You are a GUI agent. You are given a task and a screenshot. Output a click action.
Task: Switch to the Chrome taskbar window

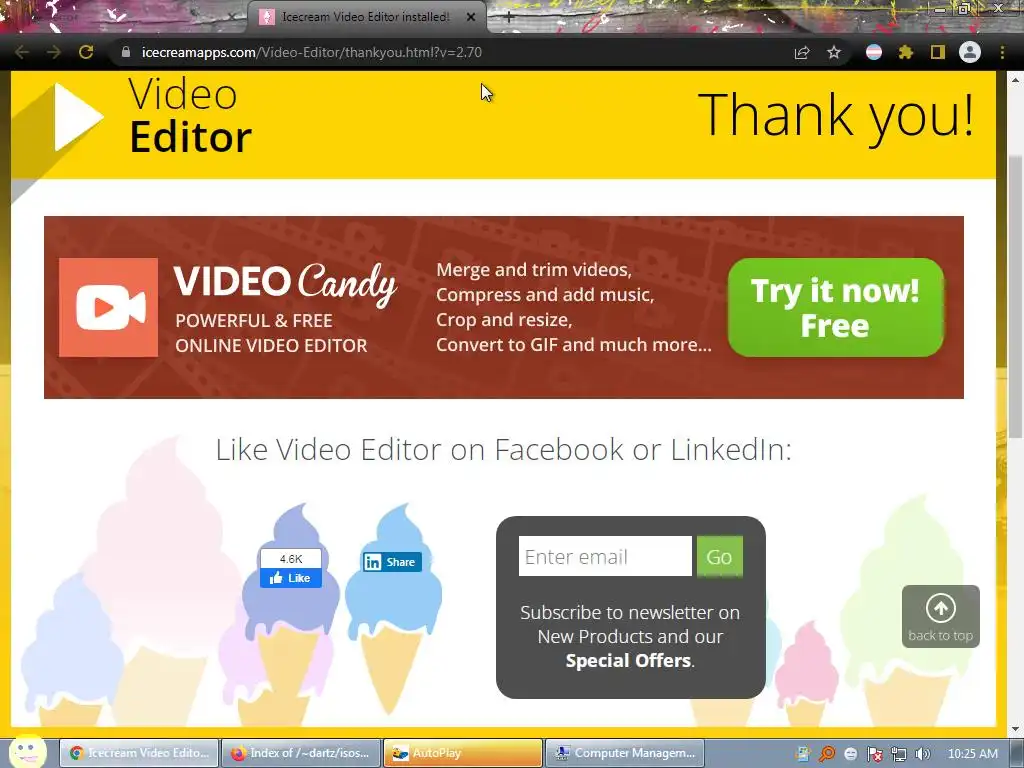coord(140,753)
